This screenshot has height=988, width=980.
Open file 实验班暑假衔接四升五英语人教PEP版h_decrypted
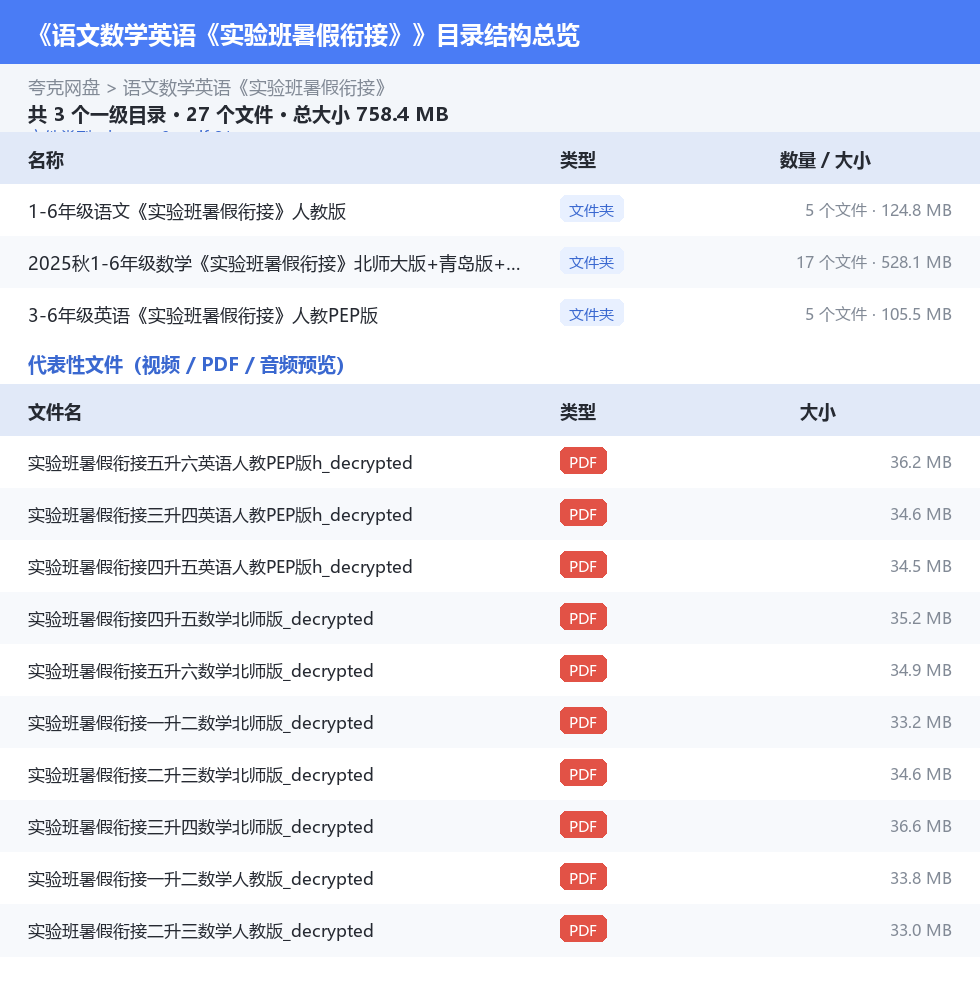[x=220, y=566]
